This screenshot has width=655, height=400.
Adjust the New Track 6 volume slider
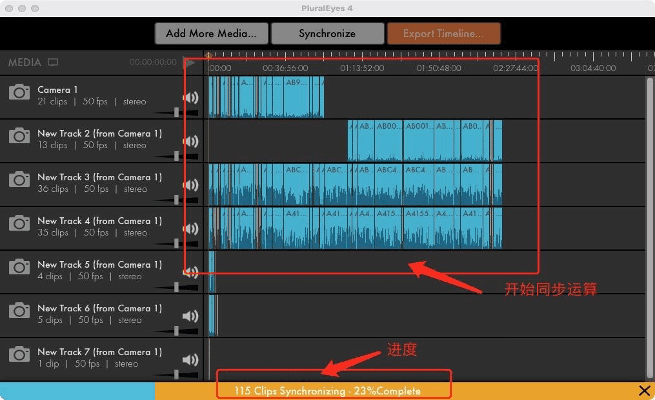point(176,331)
